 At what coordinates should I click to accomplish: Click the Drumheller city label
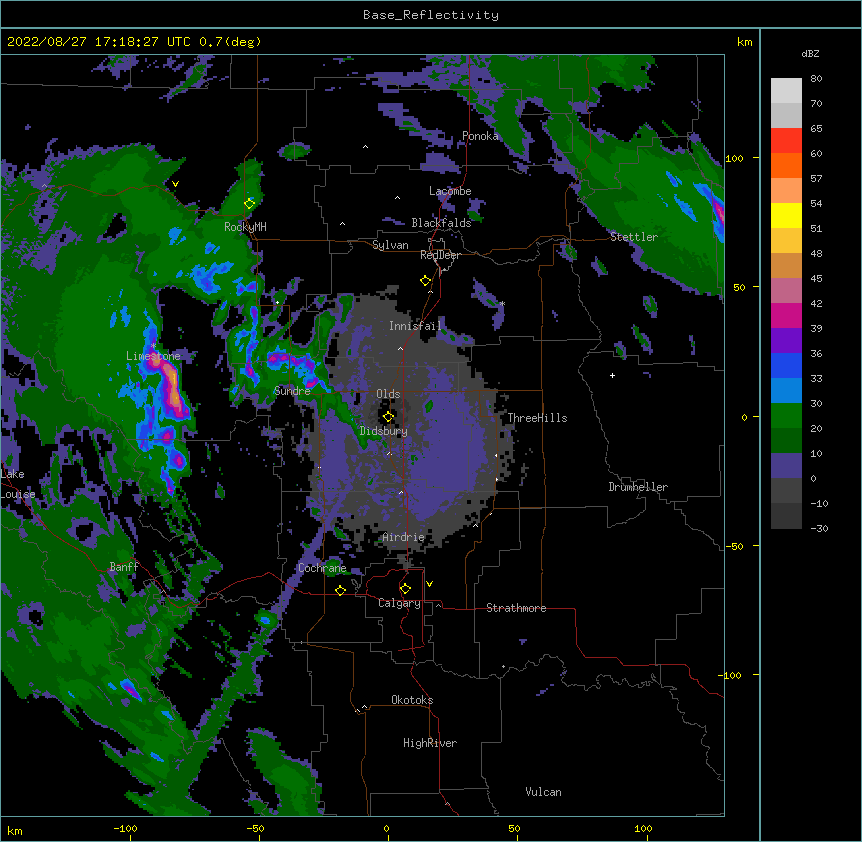(x=638, y=487)
